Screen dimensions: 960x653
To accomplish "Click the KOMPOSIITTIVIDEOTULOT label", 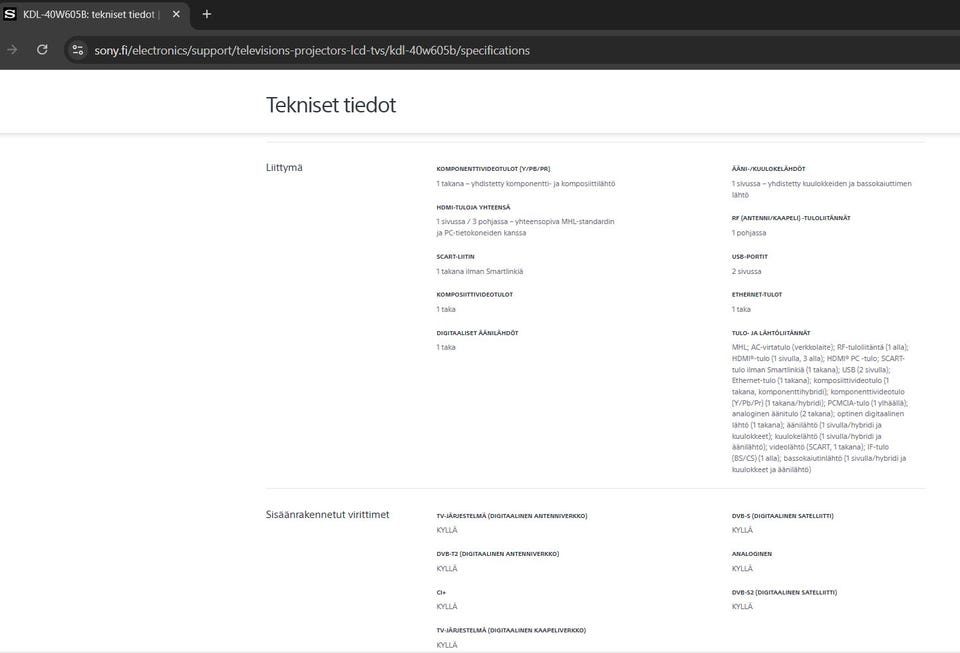I will [474, 294].
